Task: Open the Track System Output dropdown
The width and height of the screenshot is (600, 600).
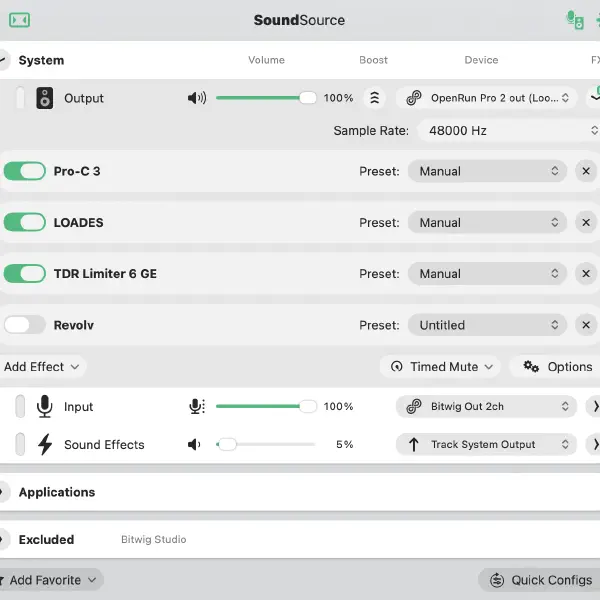Action: coord(486,444)
